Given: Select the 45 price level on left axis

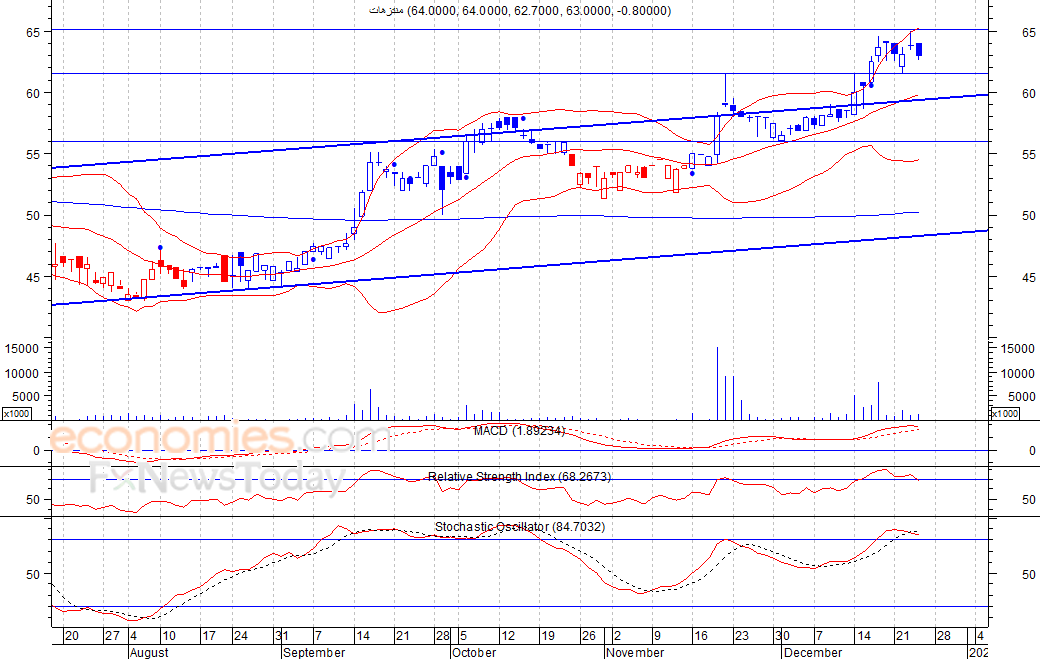Looking at the screenshot, I should click(x=33, y=277).
